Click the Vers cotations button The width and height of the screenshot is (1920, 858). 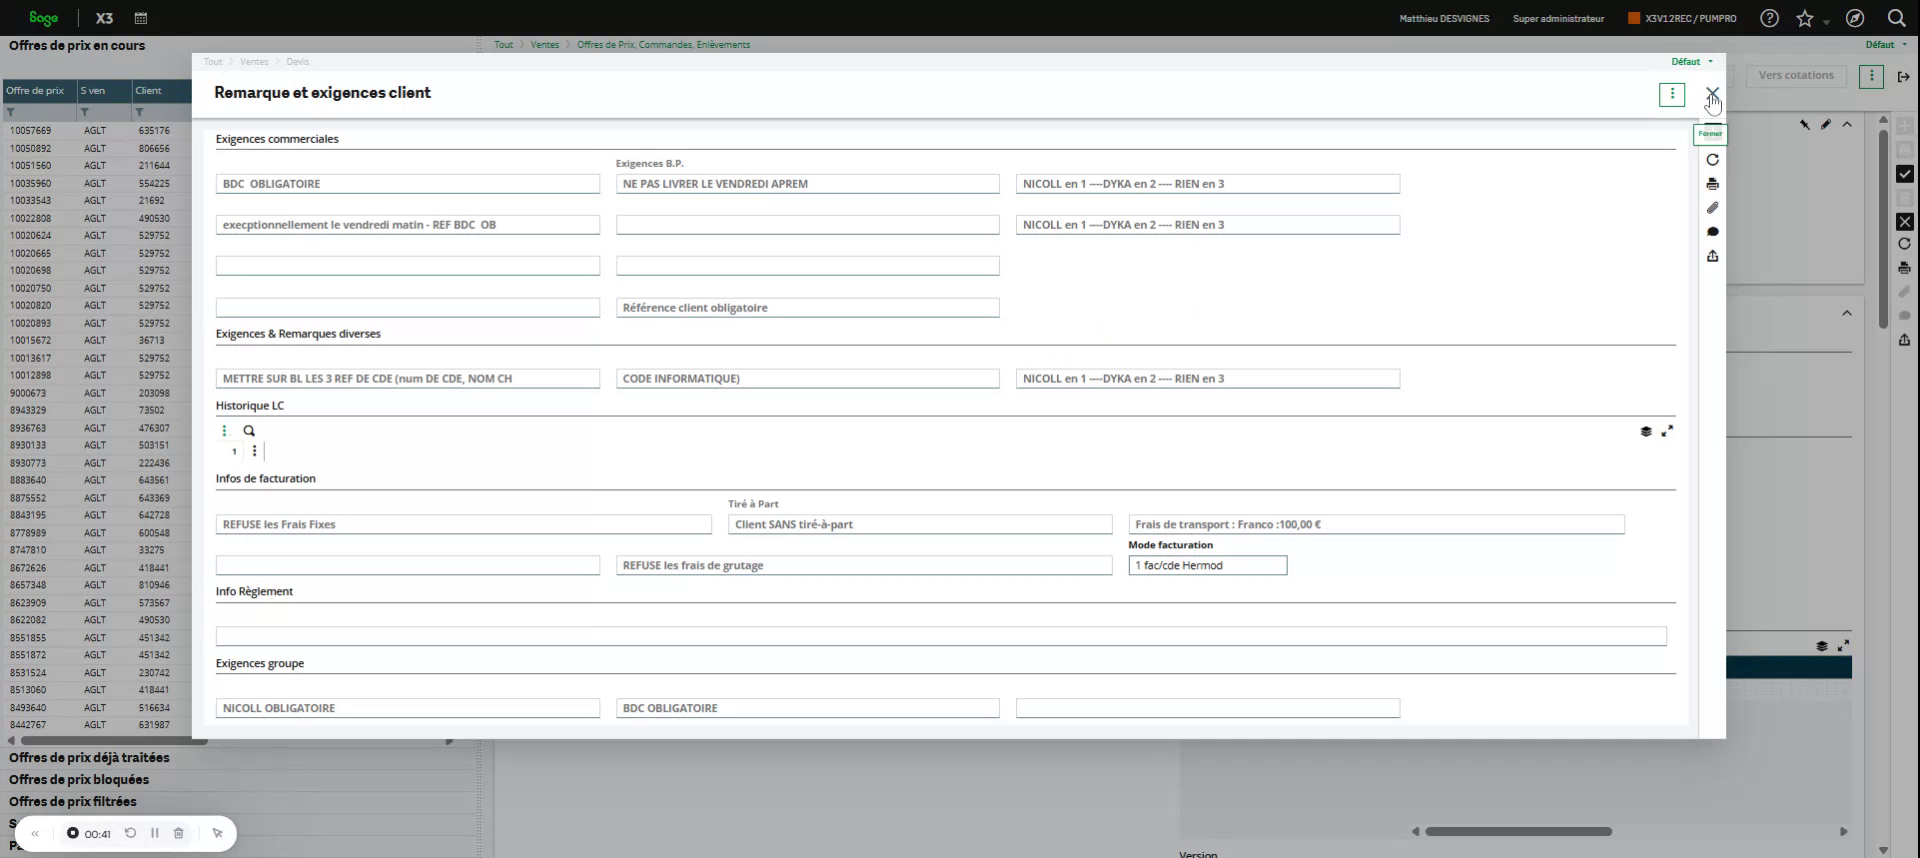tap(1796, 76)
